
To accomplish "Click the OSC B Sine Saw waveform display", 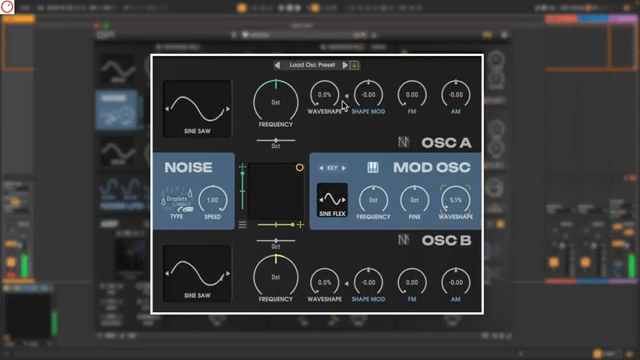I will pos(197,273).
